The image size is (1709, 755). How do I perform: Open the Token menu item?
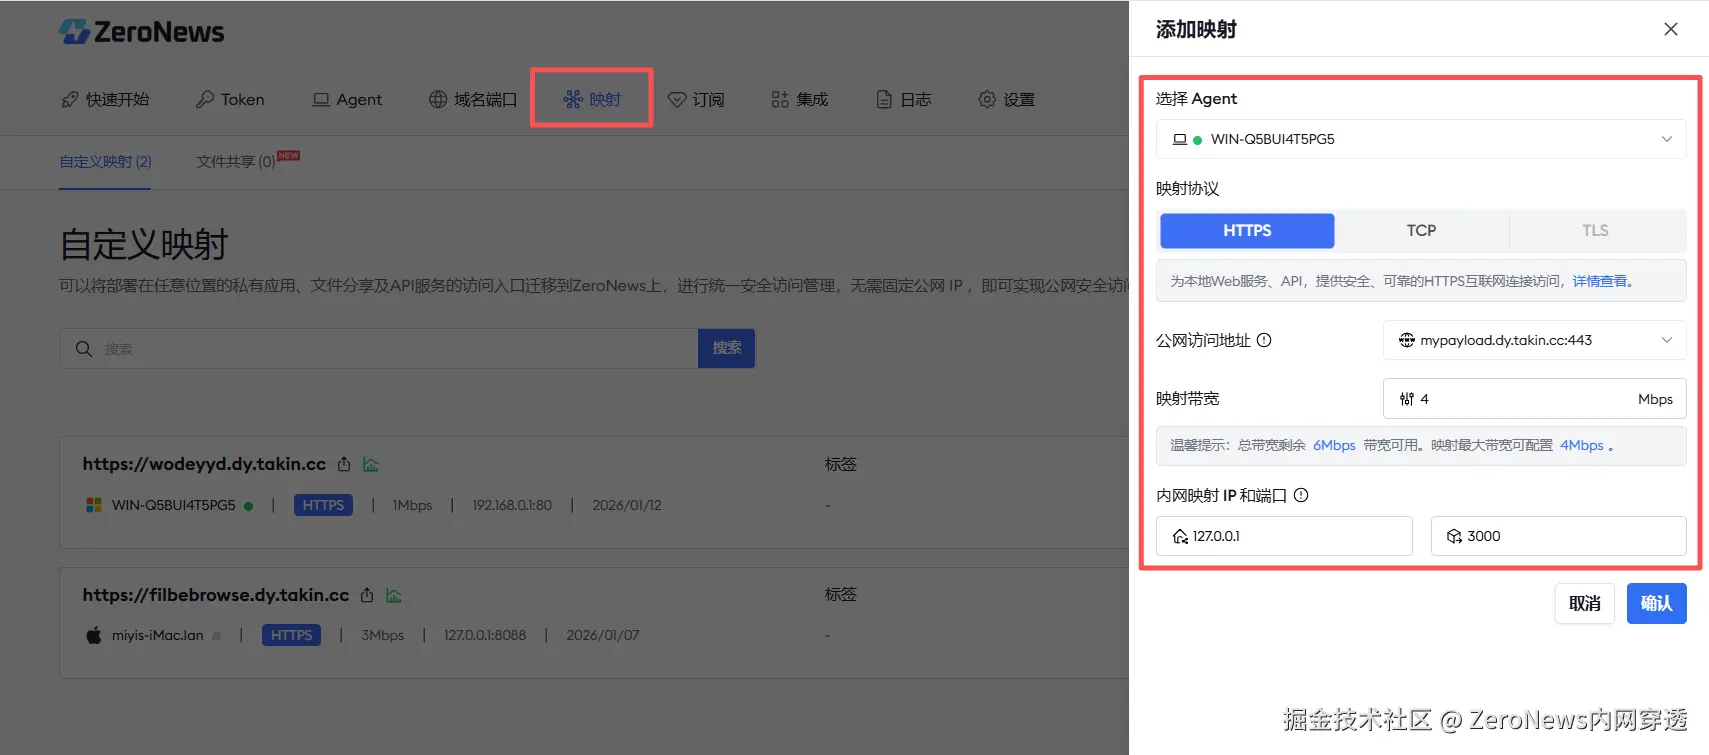click(x=230, y=99)
